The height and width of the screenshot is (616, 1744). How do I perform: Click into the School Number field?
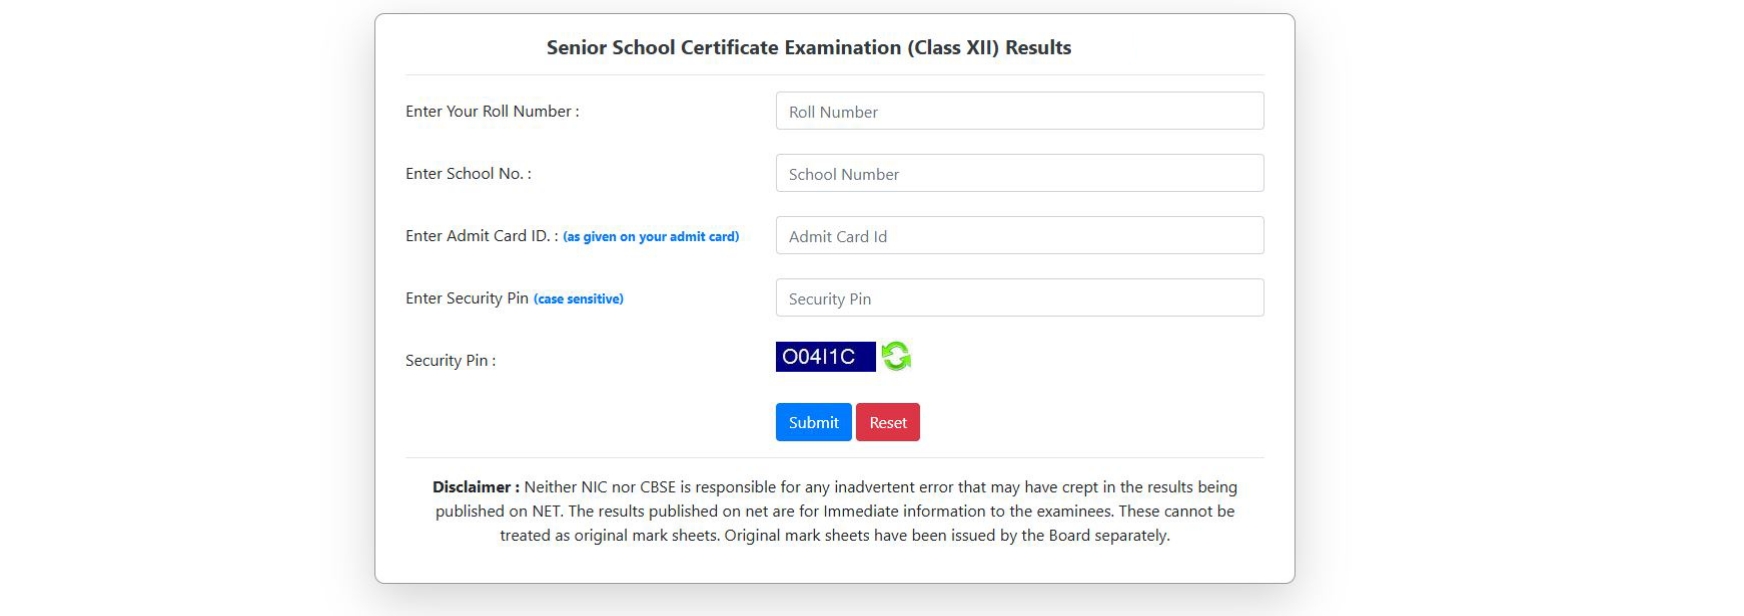[1019, 173]
